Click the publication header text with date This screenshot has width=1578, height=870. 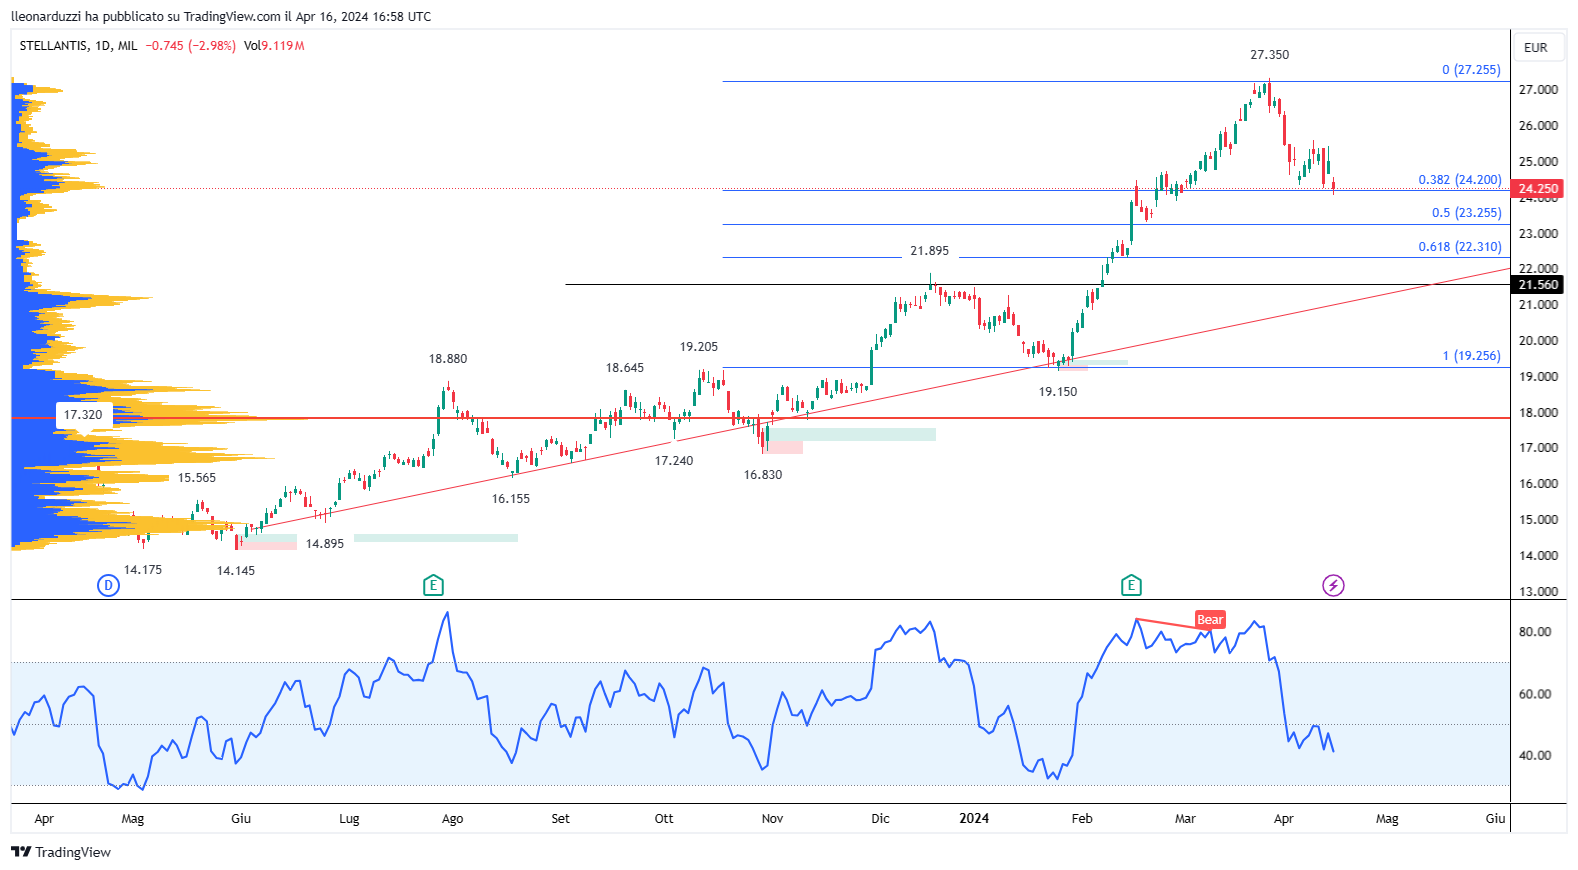(x=221, y=17)
